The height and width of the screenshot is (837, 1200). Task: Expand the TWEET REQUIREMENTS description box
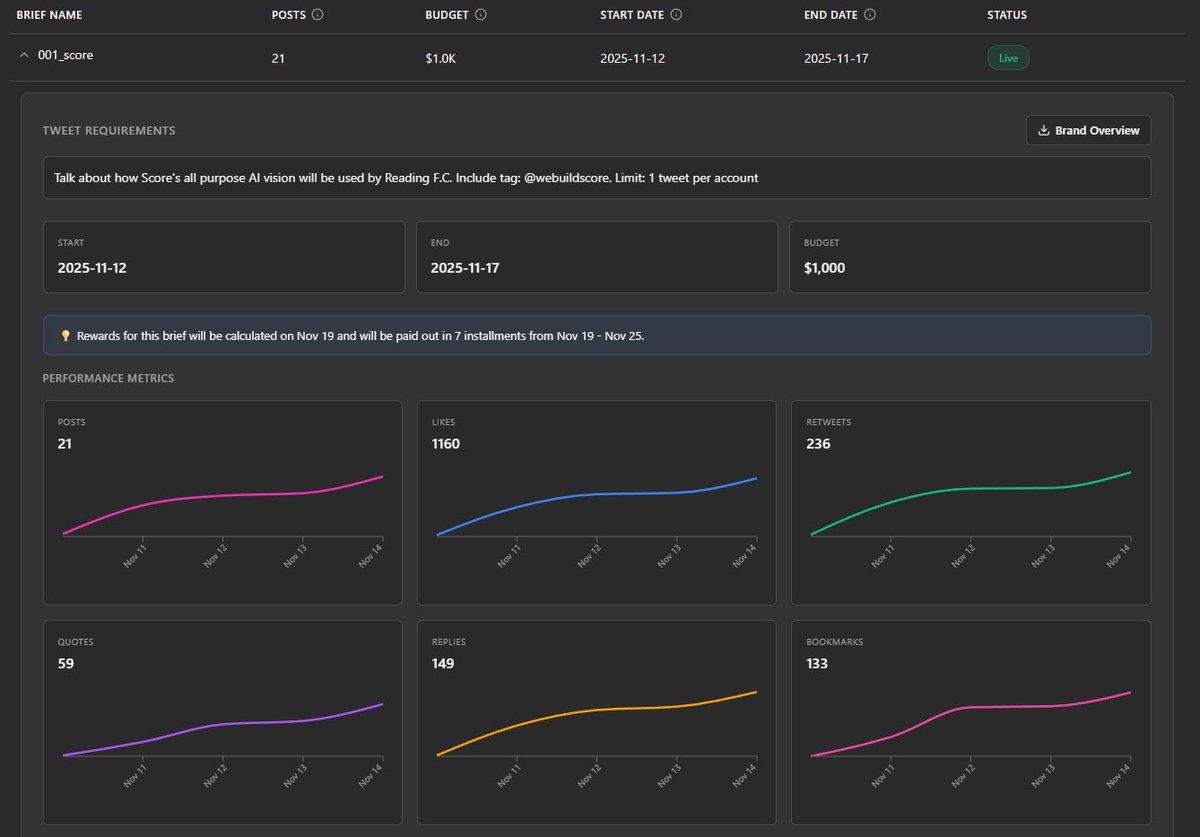596,177
